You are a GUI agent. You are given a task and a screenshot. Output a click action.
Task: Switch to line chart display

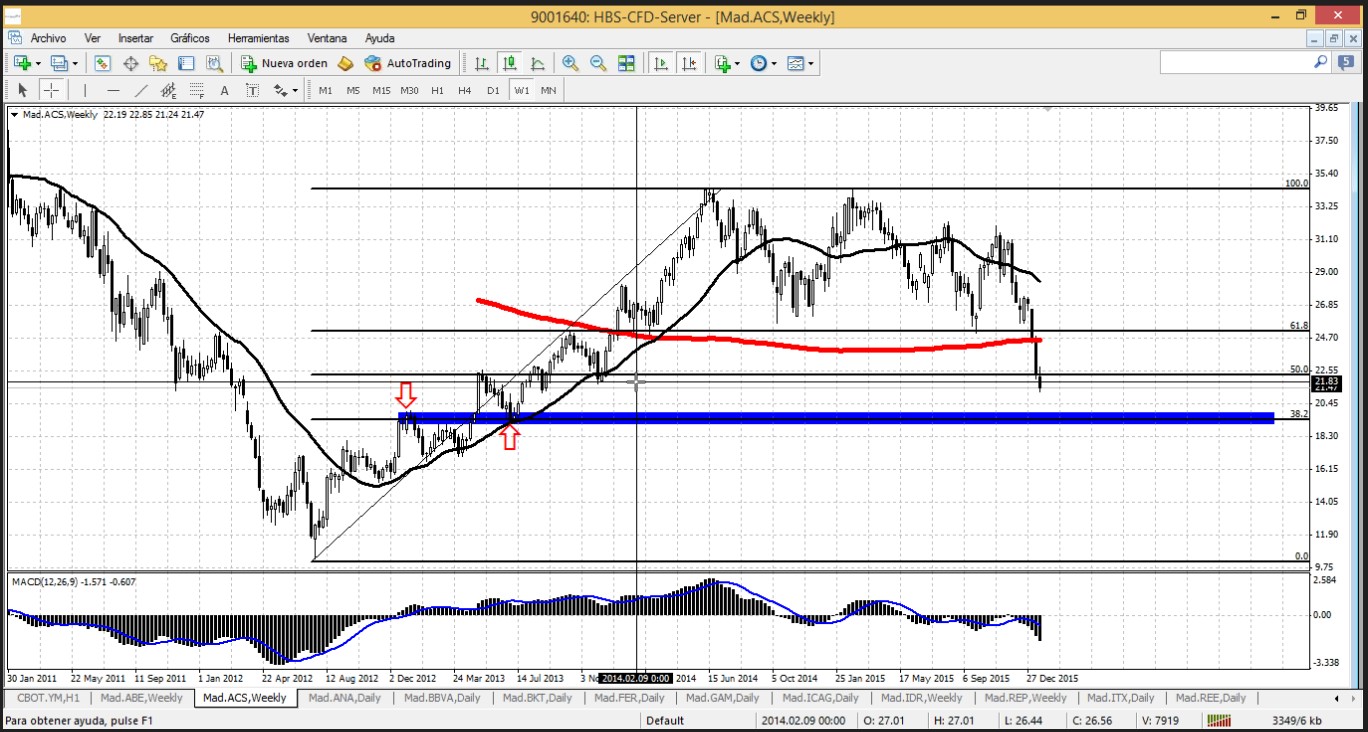click(x=538, y=63)
